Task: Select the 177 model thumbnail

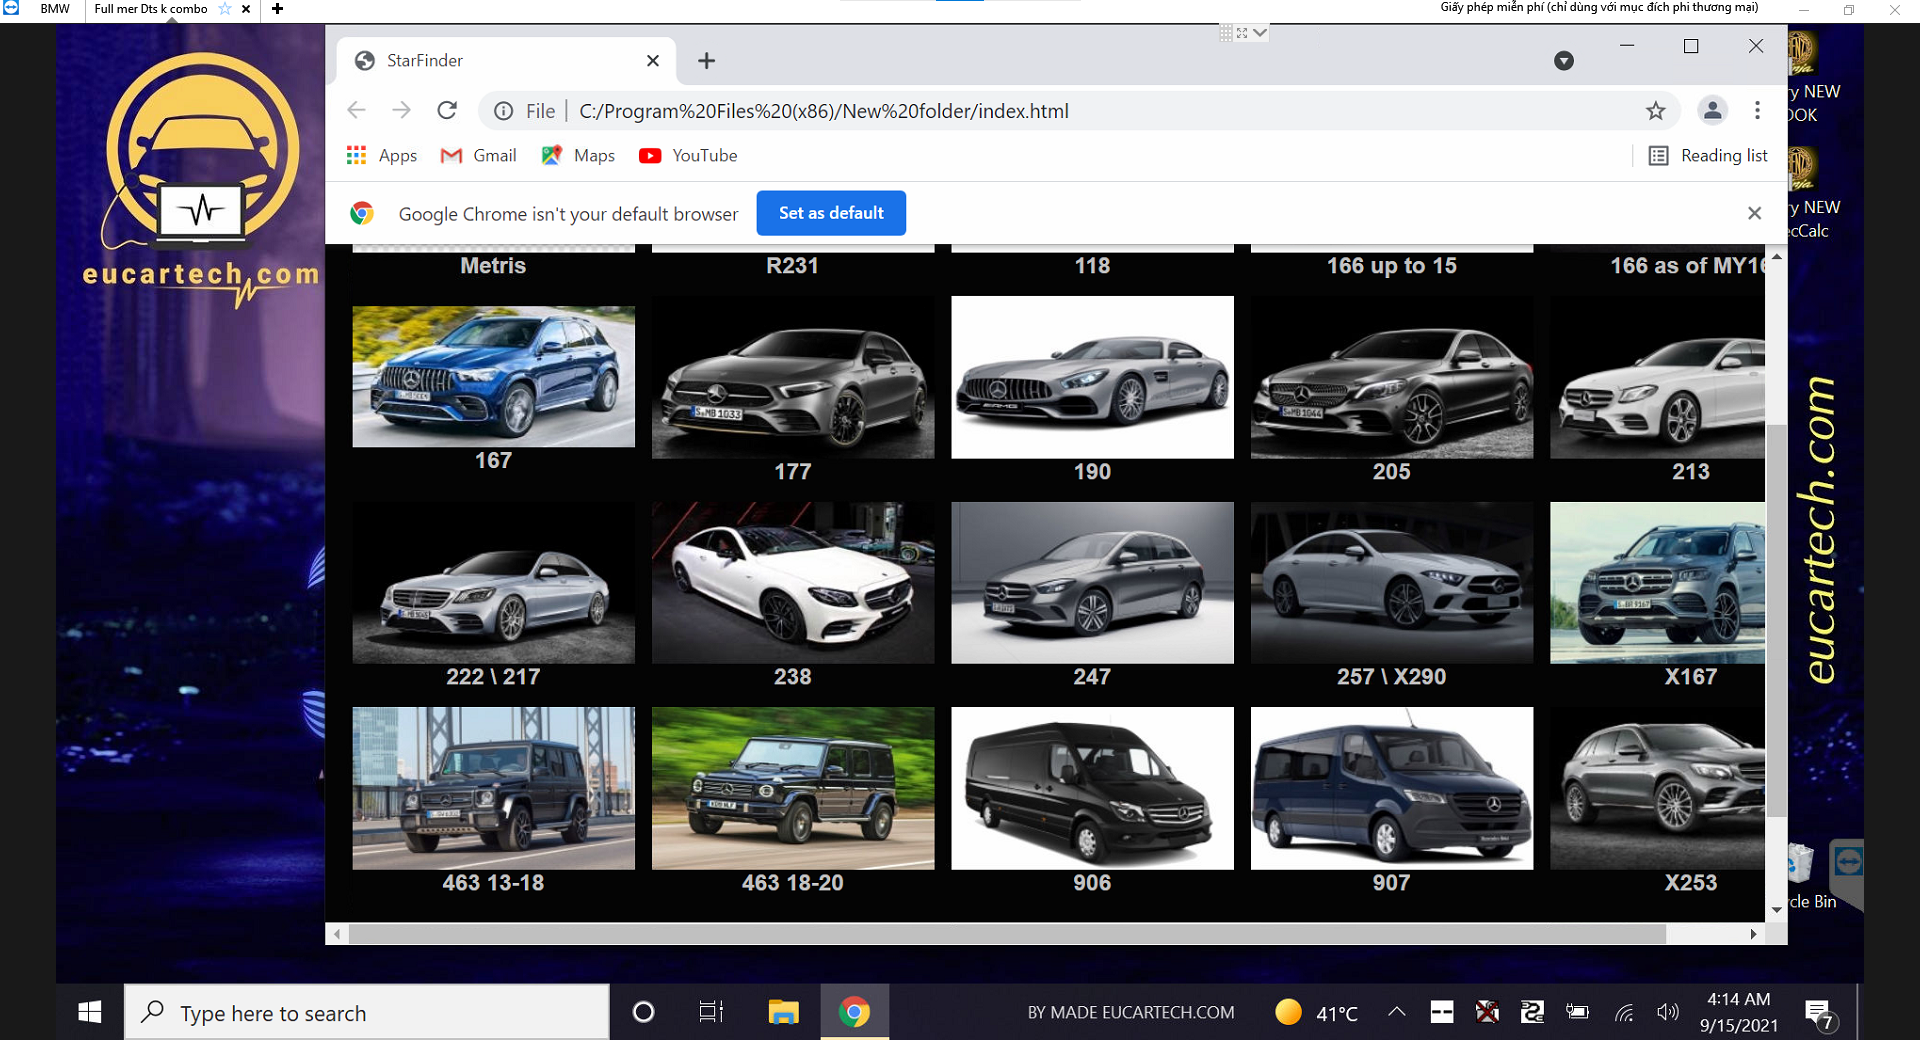Action: click(793, 377)
